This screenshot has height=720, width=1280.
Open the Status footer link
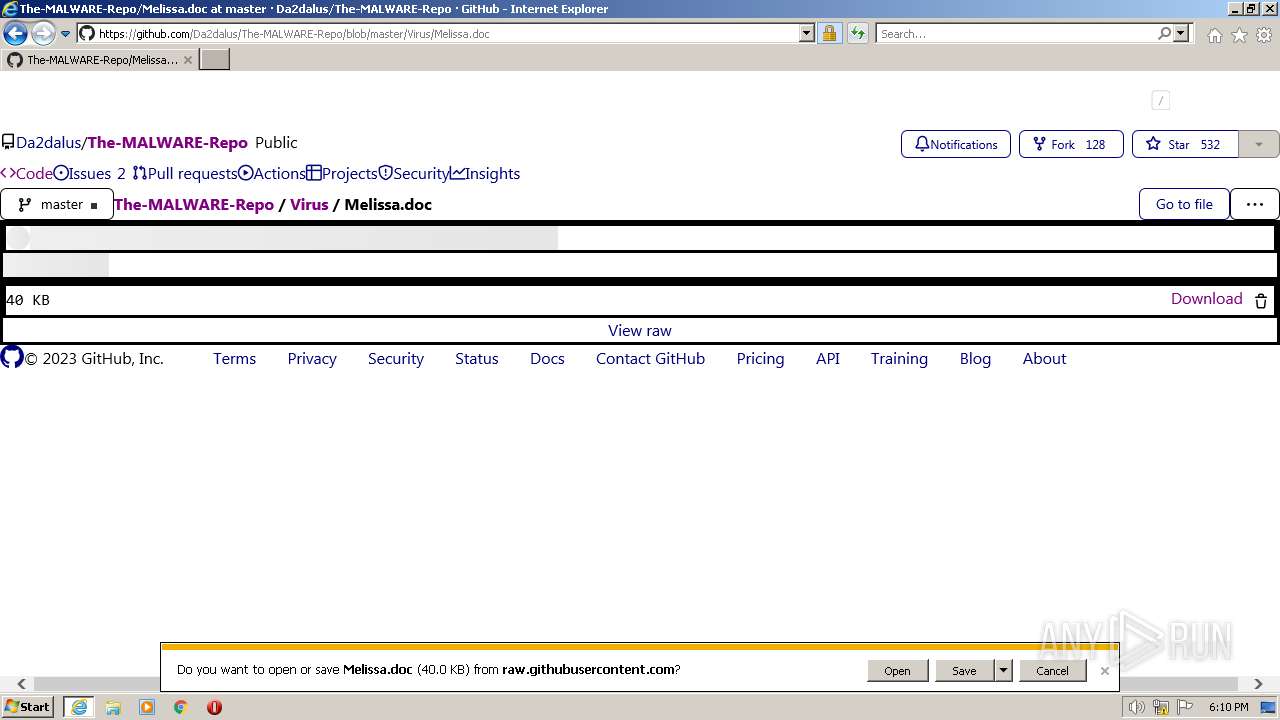pos(477,359)
